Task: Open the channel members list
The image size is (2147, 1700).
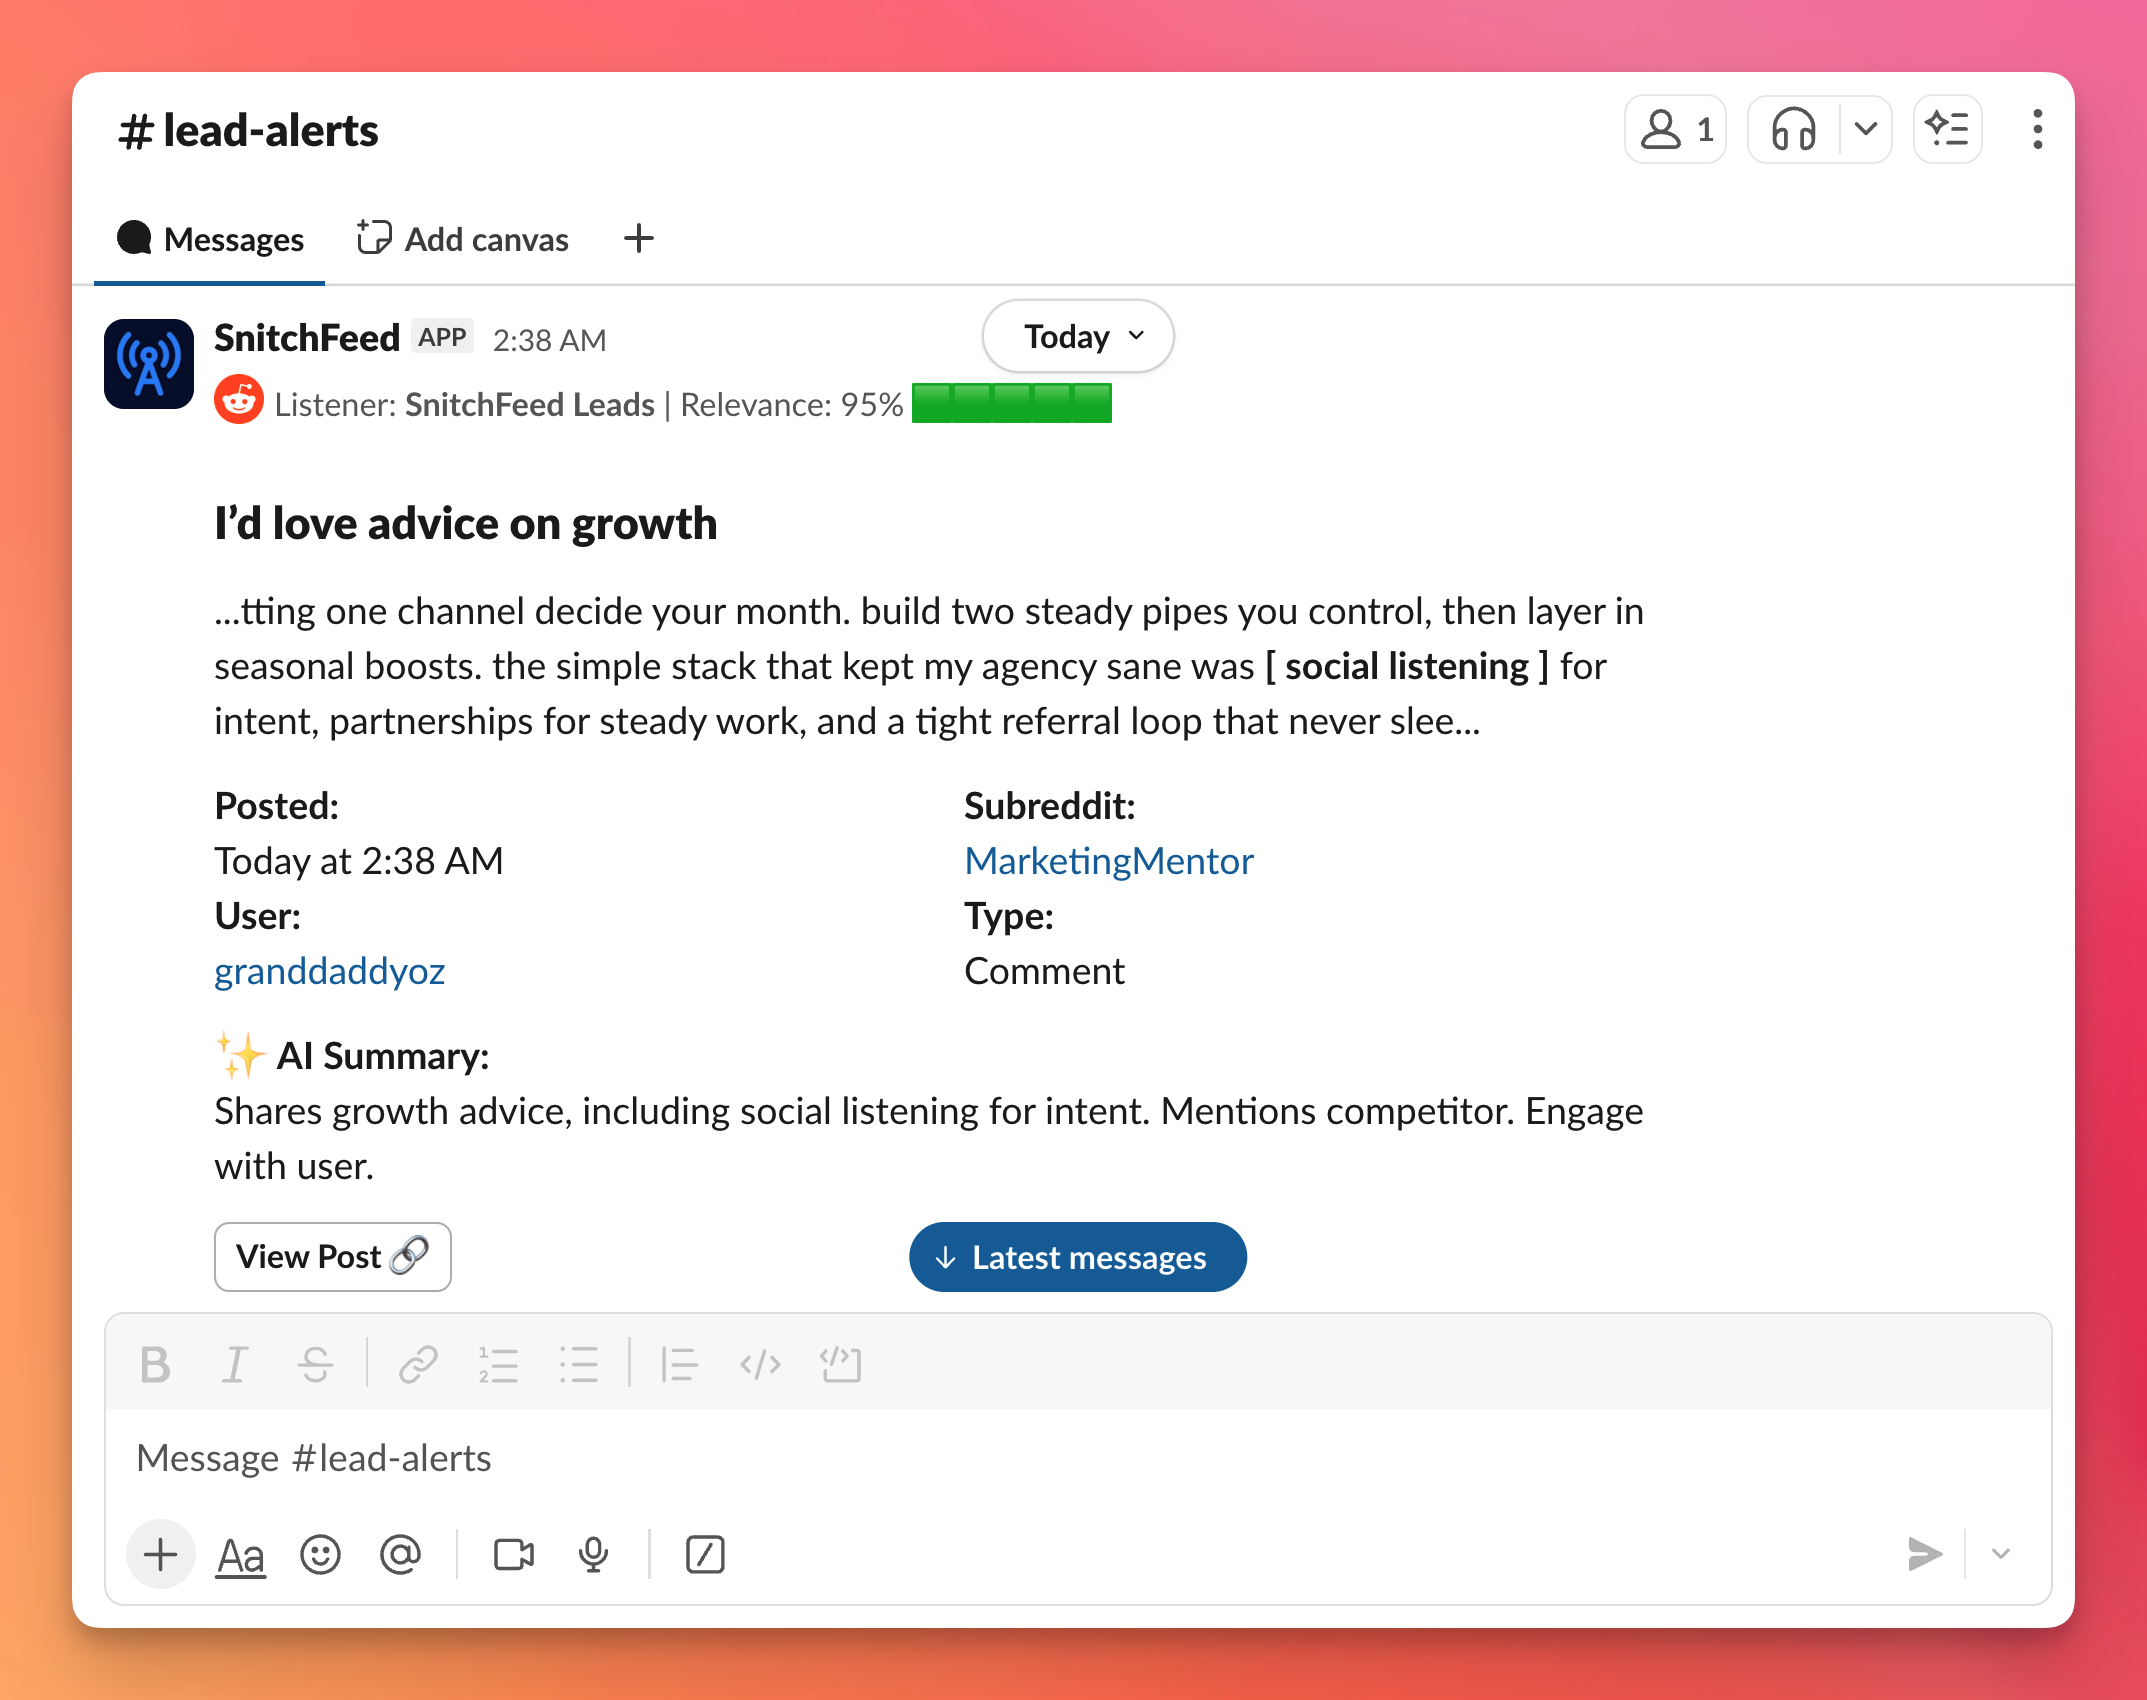Action: click(1675, 129)
